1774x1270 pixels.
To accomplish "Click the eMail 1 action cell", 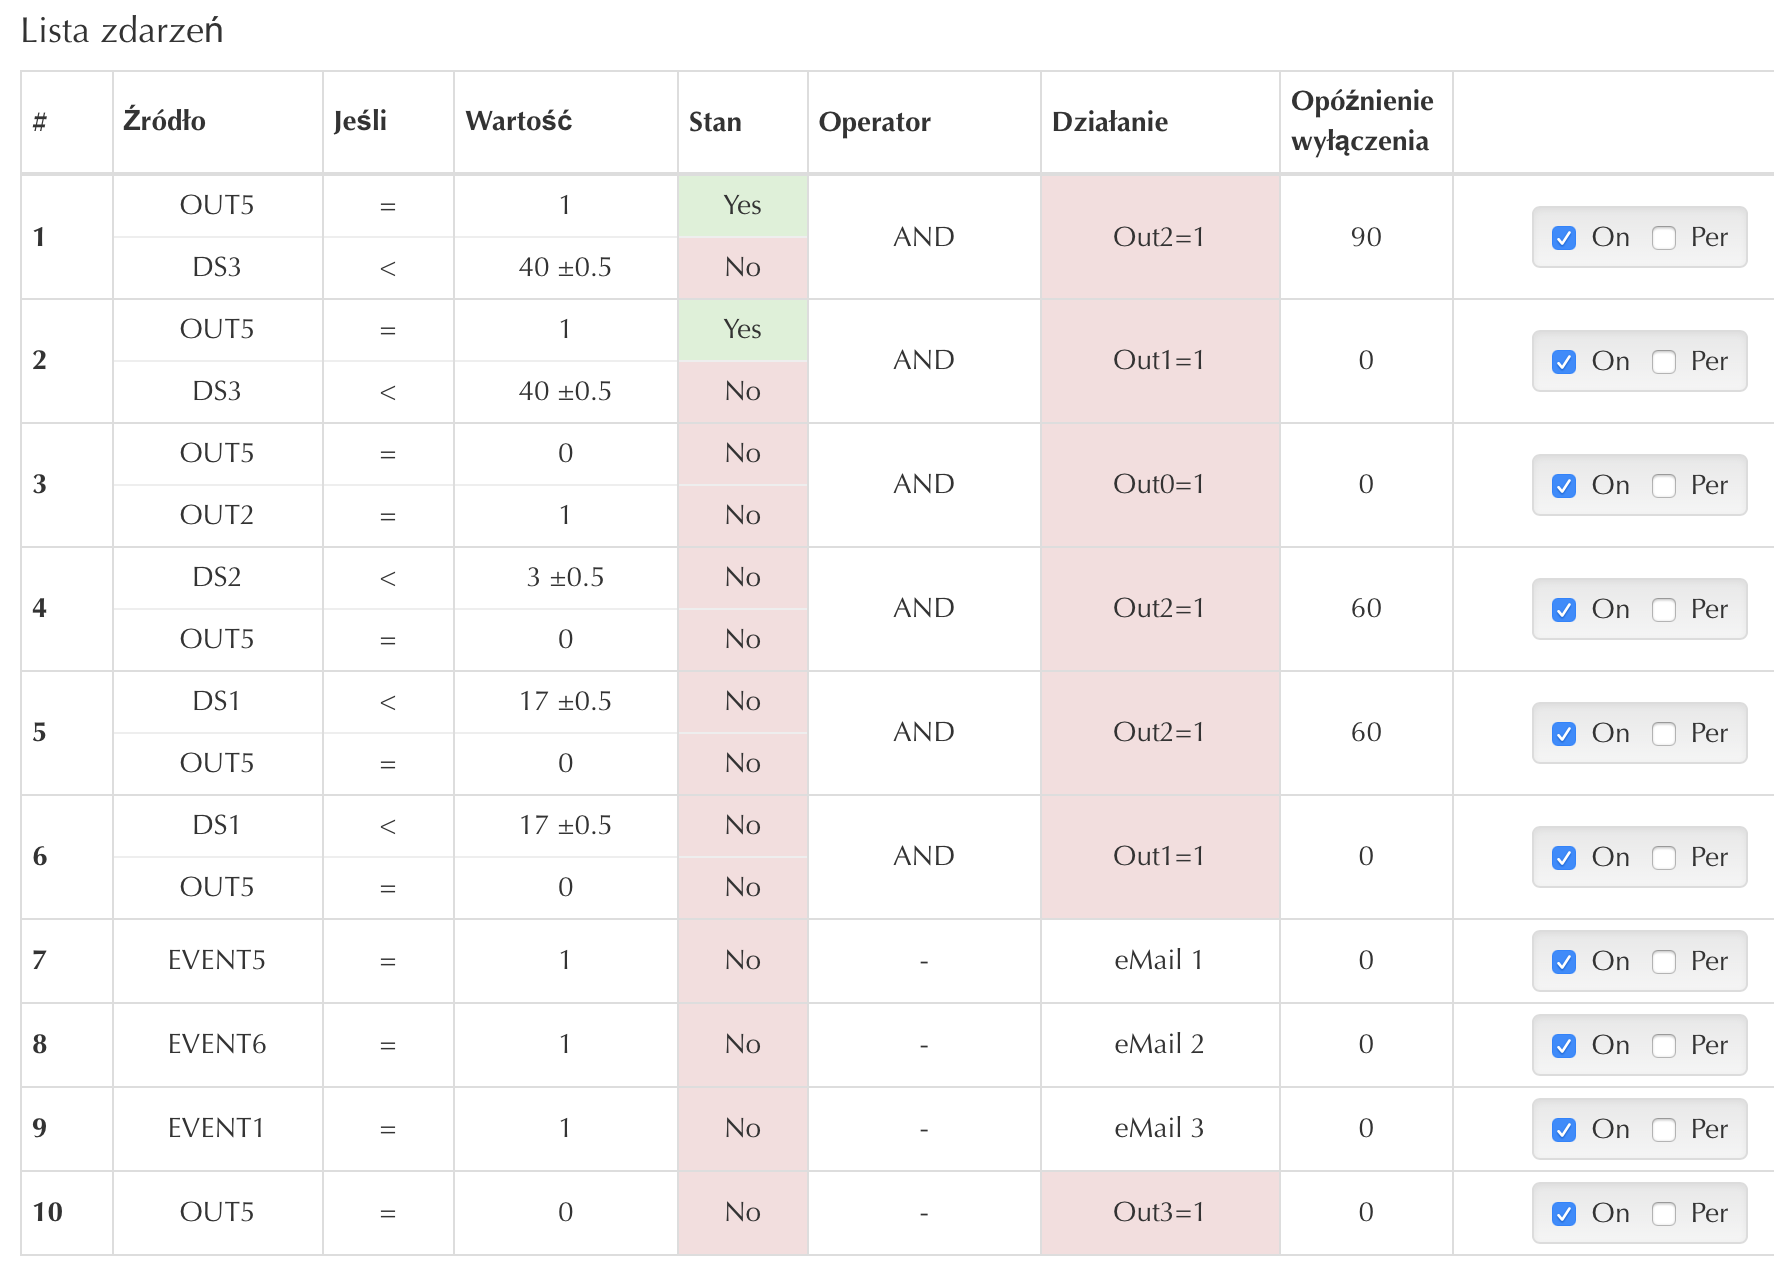I will tap(1159, 961).
